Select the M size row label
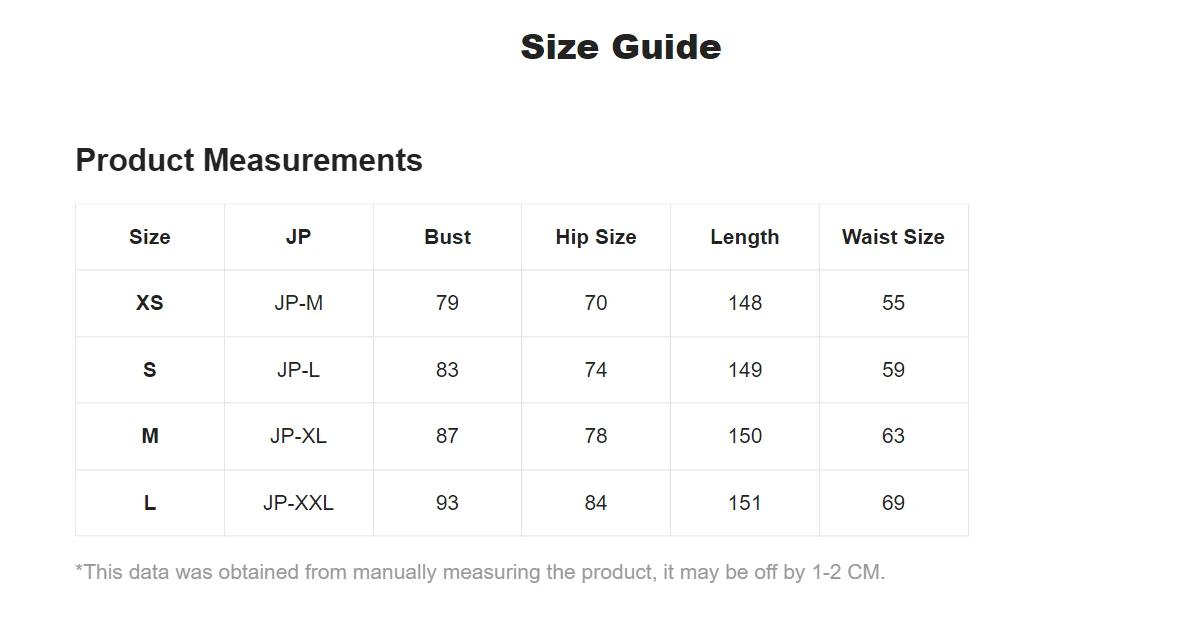The image size is (1204, 621). [150, 436]
